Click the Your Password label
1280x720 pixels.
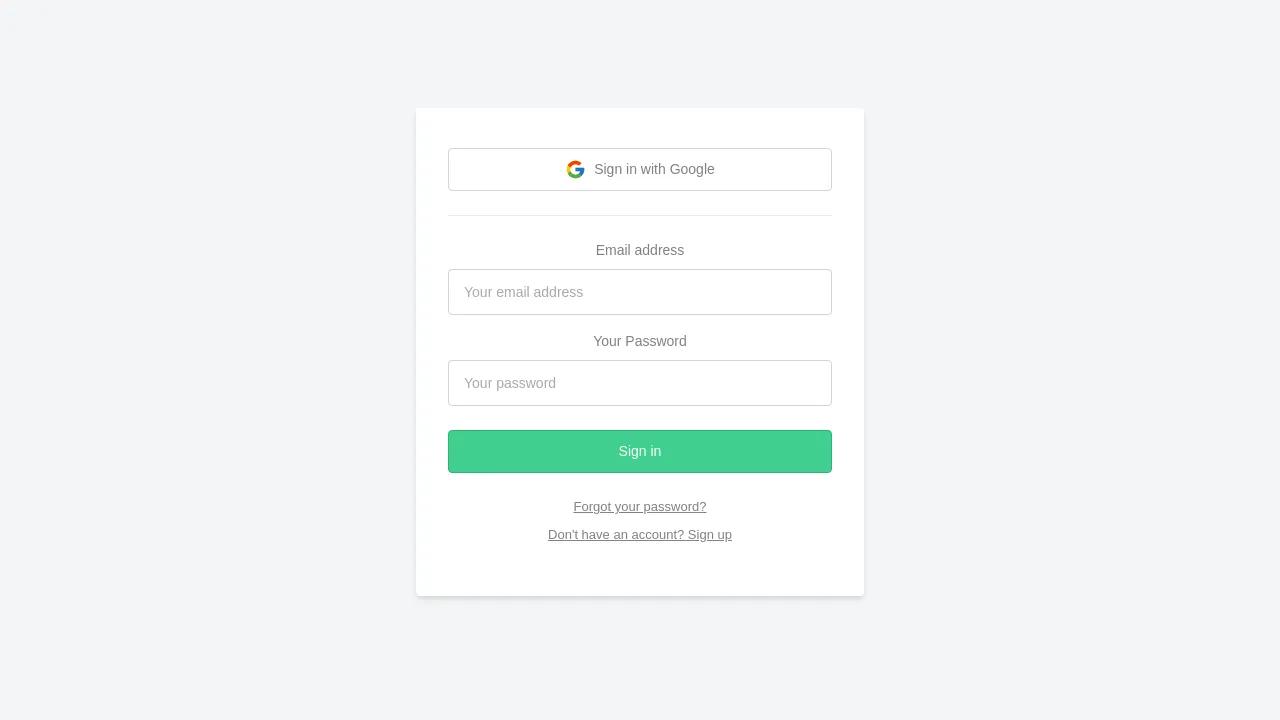click(x=640, y=341)
